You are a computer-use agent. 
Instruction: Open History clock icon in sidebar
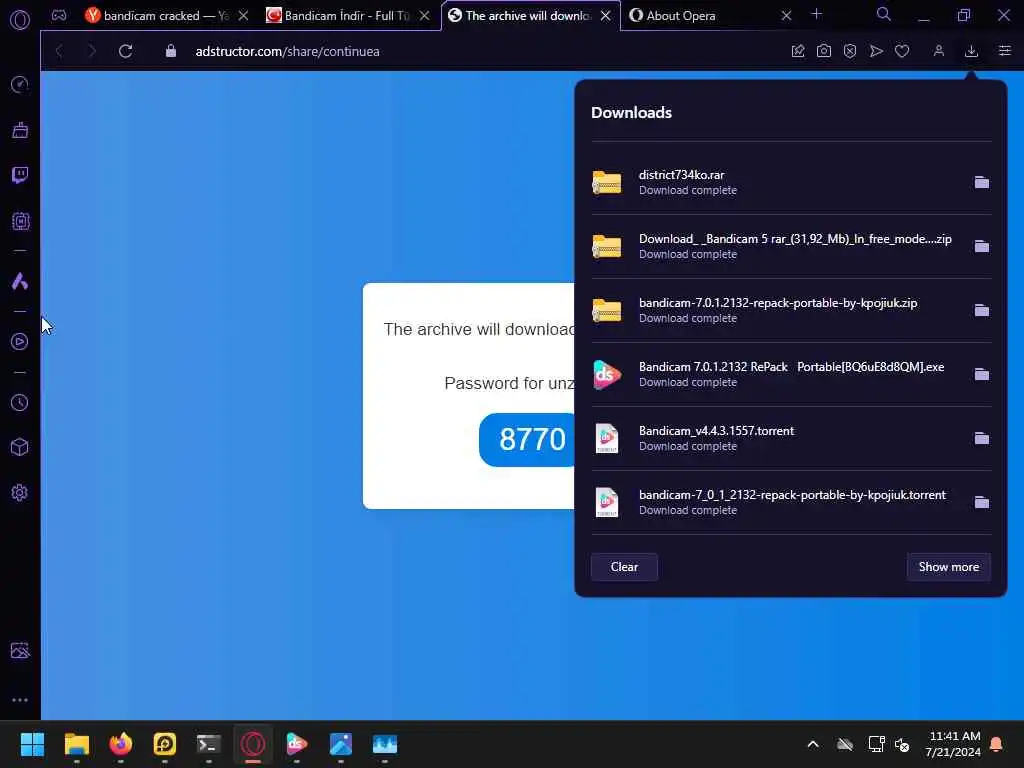pyautogui.click(x=20, y=402)
